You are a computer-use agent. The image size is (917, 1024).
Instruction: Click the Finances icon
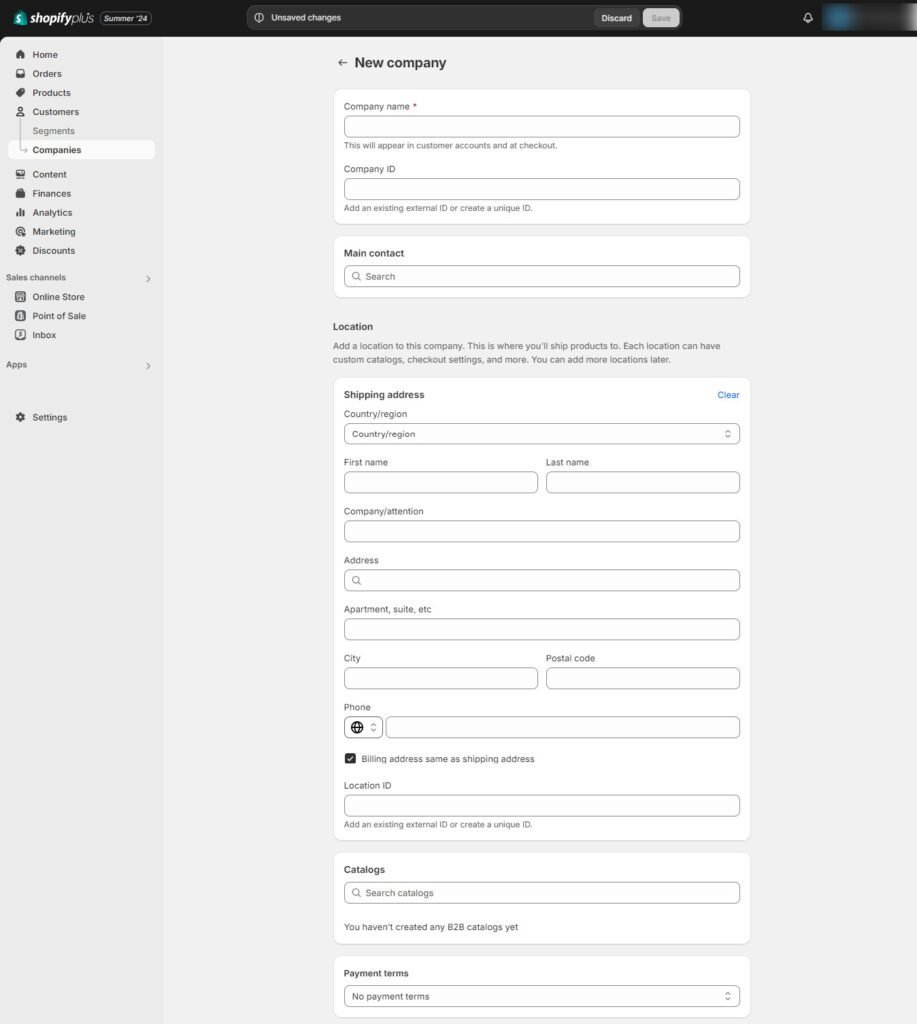pos(20,193)
